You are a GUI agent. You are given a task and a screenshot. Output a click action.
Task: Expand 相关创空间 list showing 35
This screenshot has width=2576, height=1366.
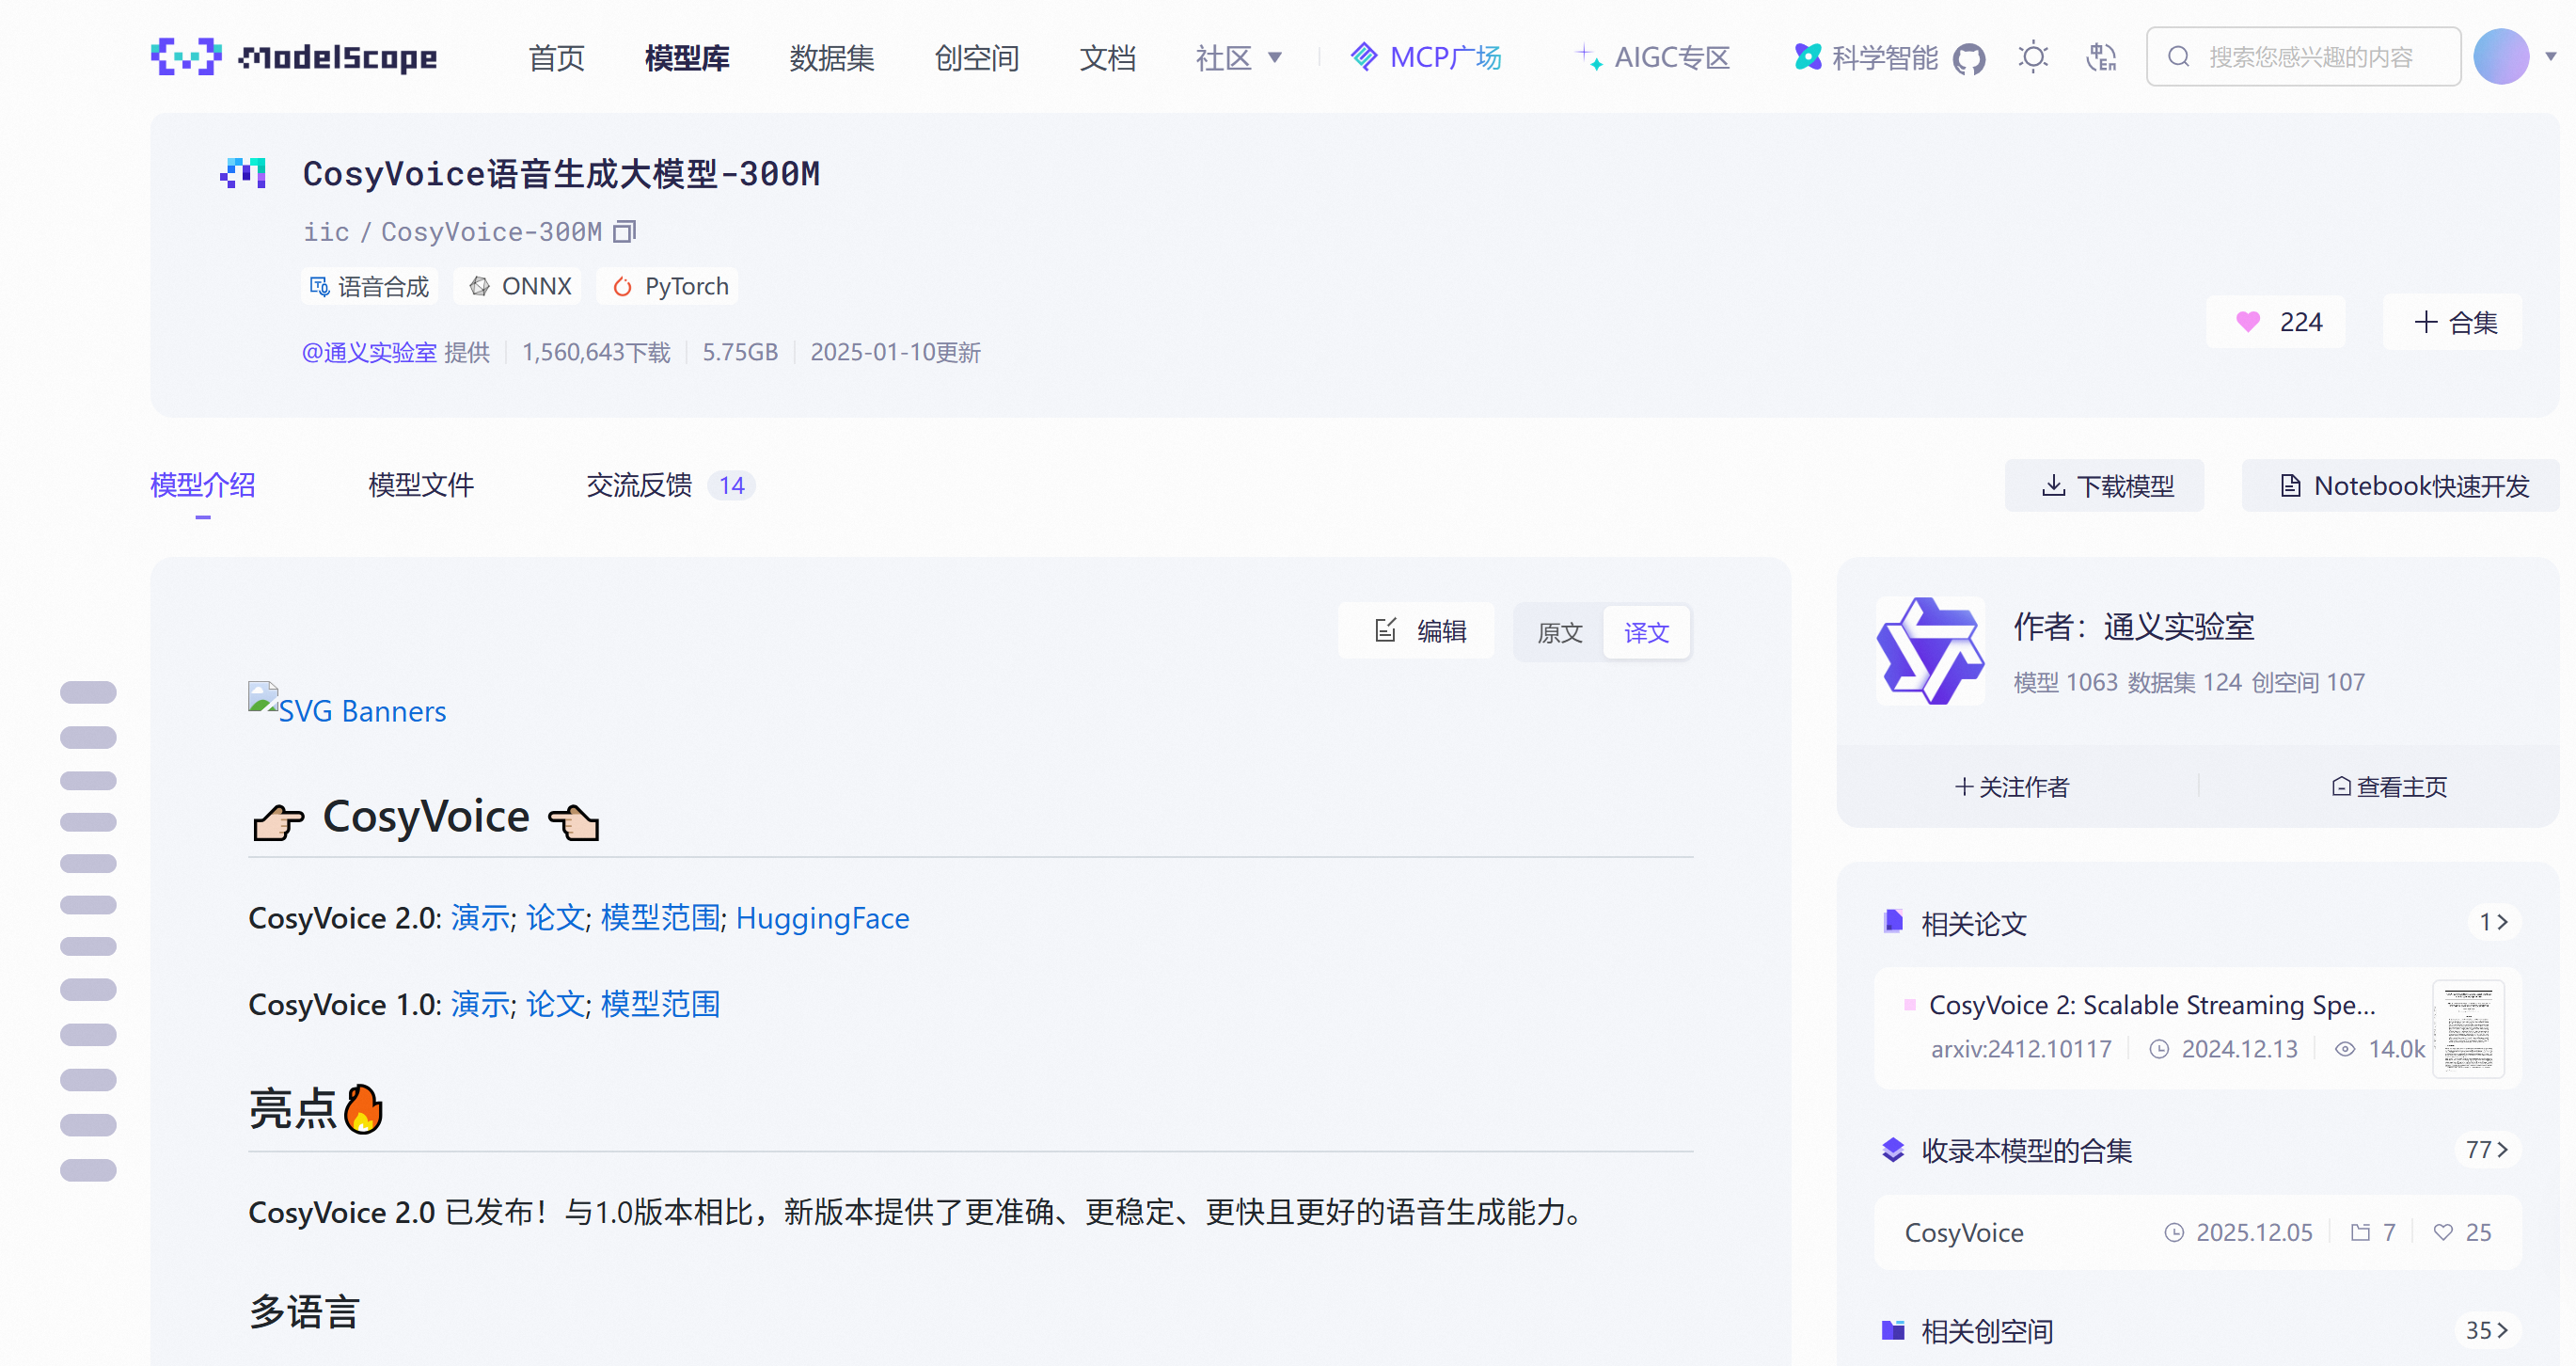[x=2486, y=1330]
